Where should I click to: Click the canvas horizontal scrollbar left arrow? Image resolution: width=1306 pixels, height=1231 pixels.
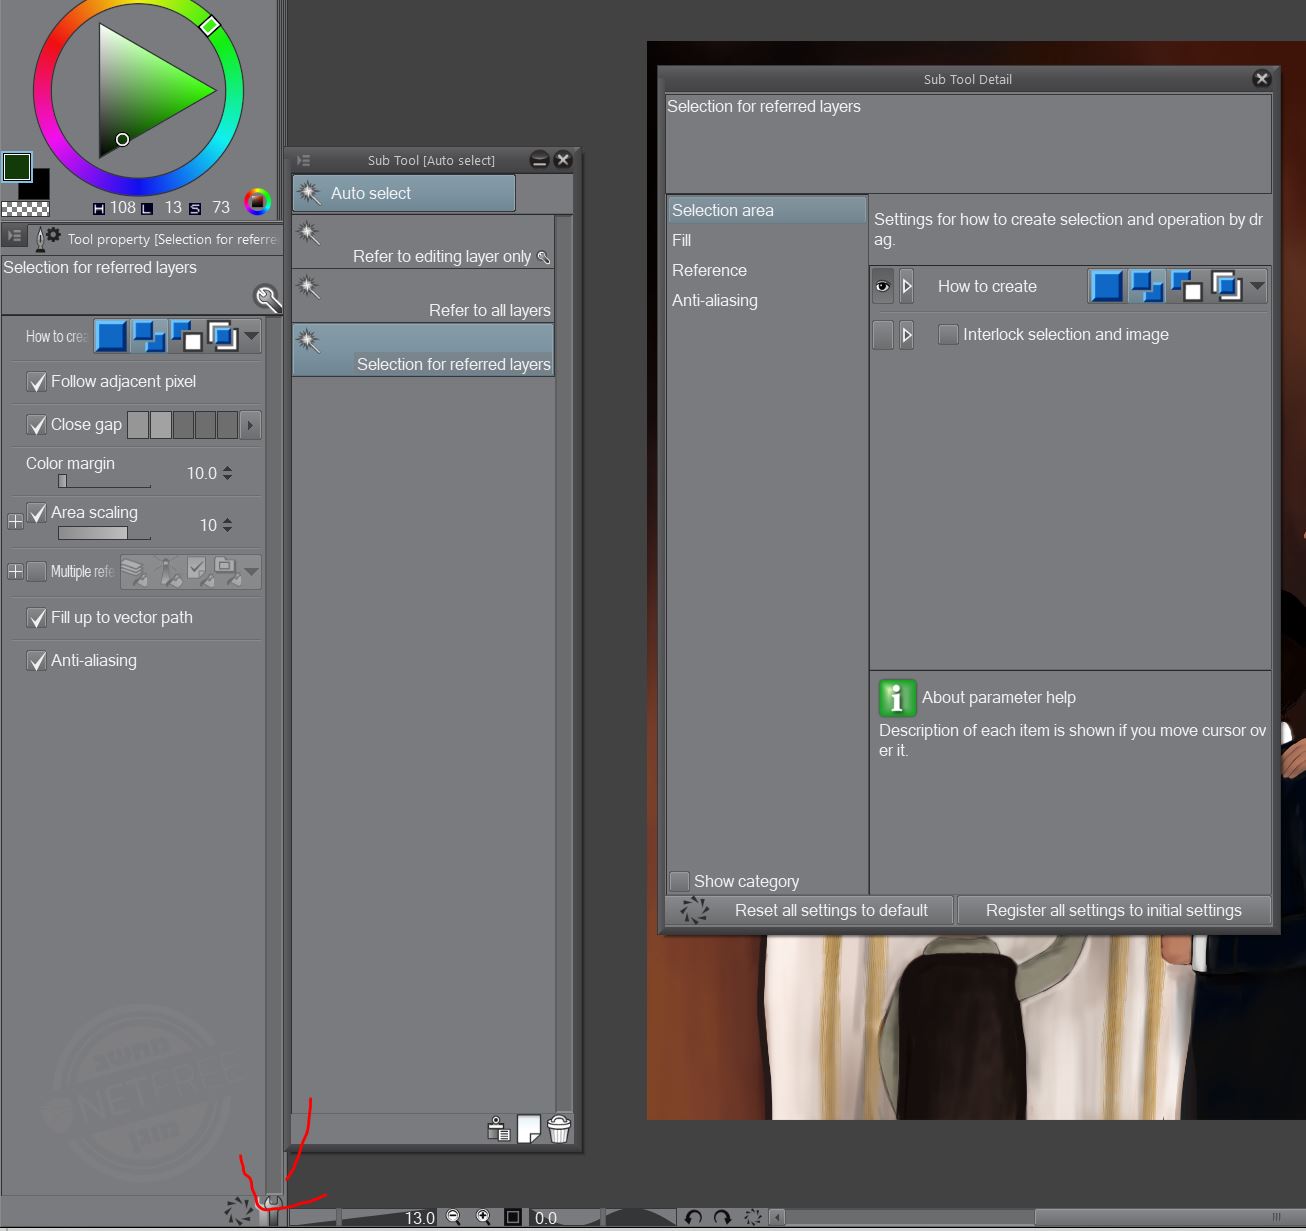point(777,1217)
